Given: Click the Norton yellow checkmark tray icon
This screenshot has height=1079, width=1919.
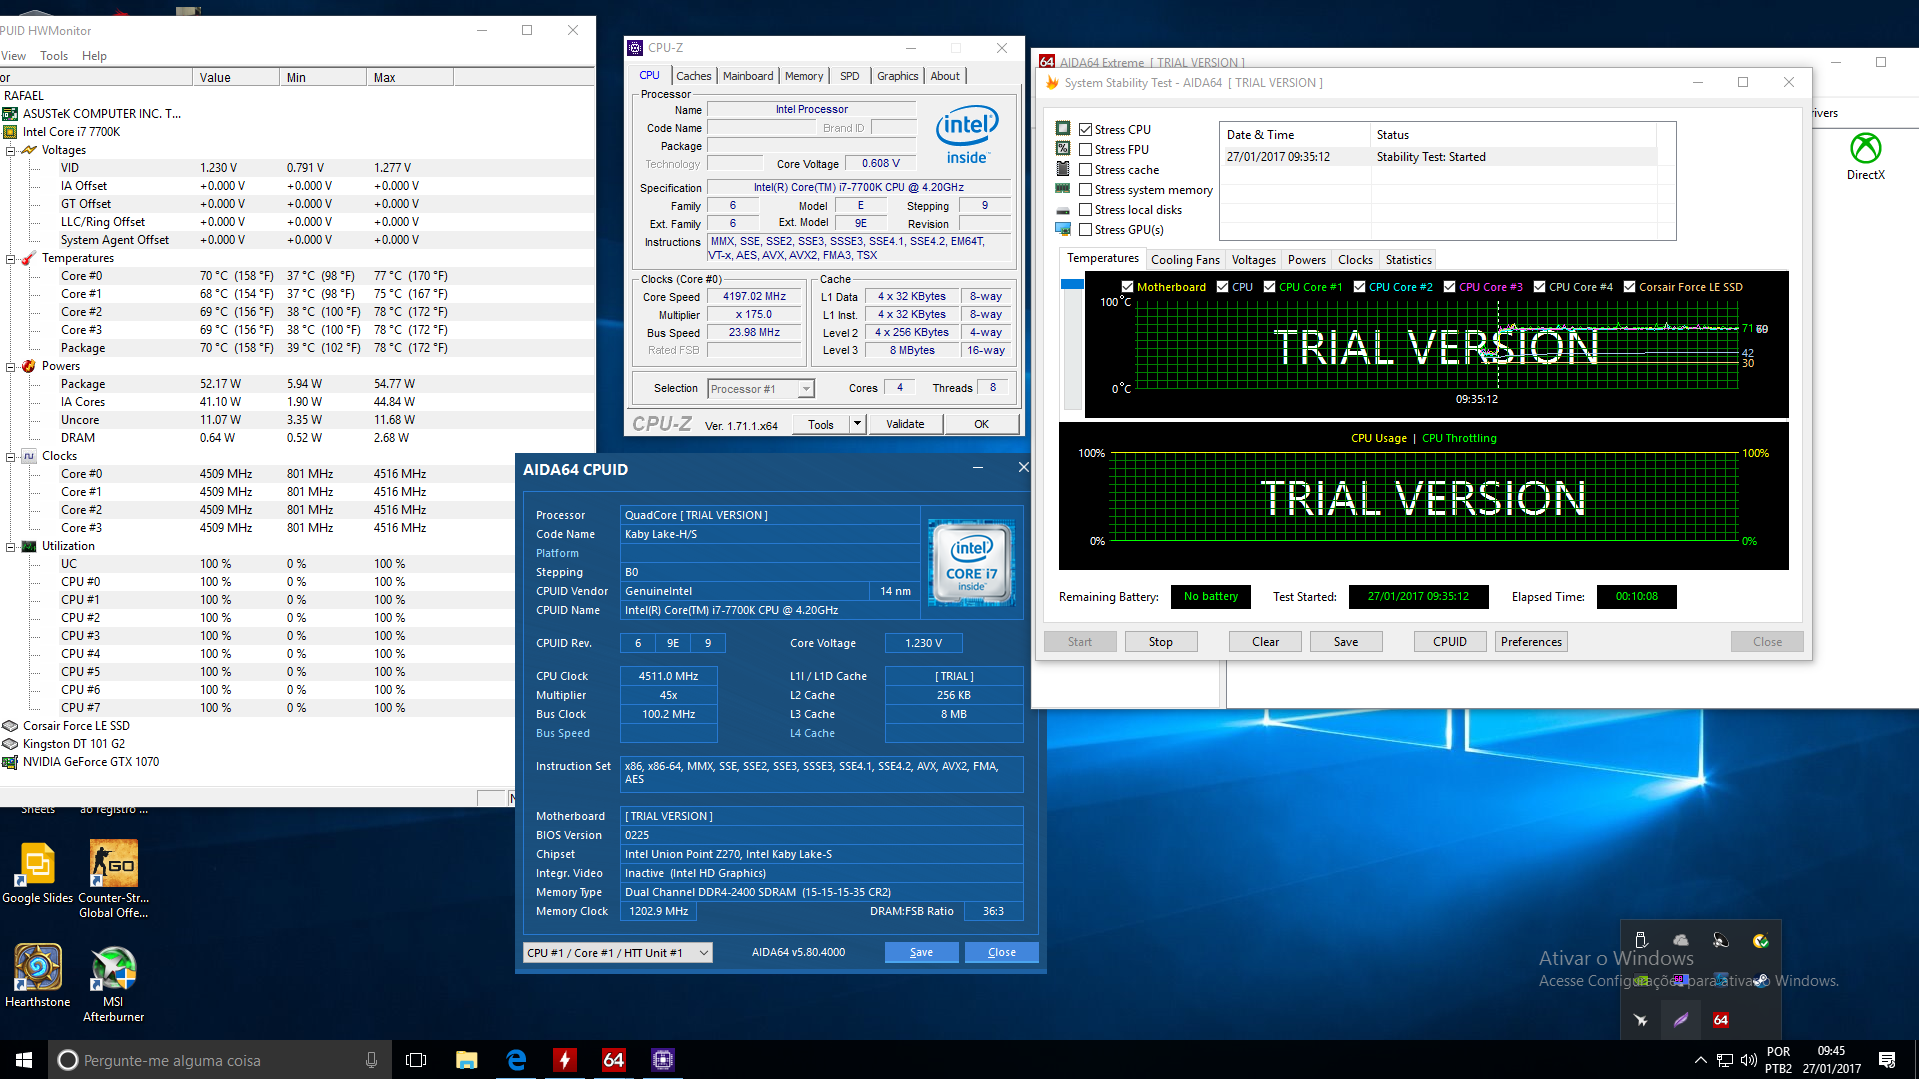Looking at the screenshot, I should click(1761, 940).
